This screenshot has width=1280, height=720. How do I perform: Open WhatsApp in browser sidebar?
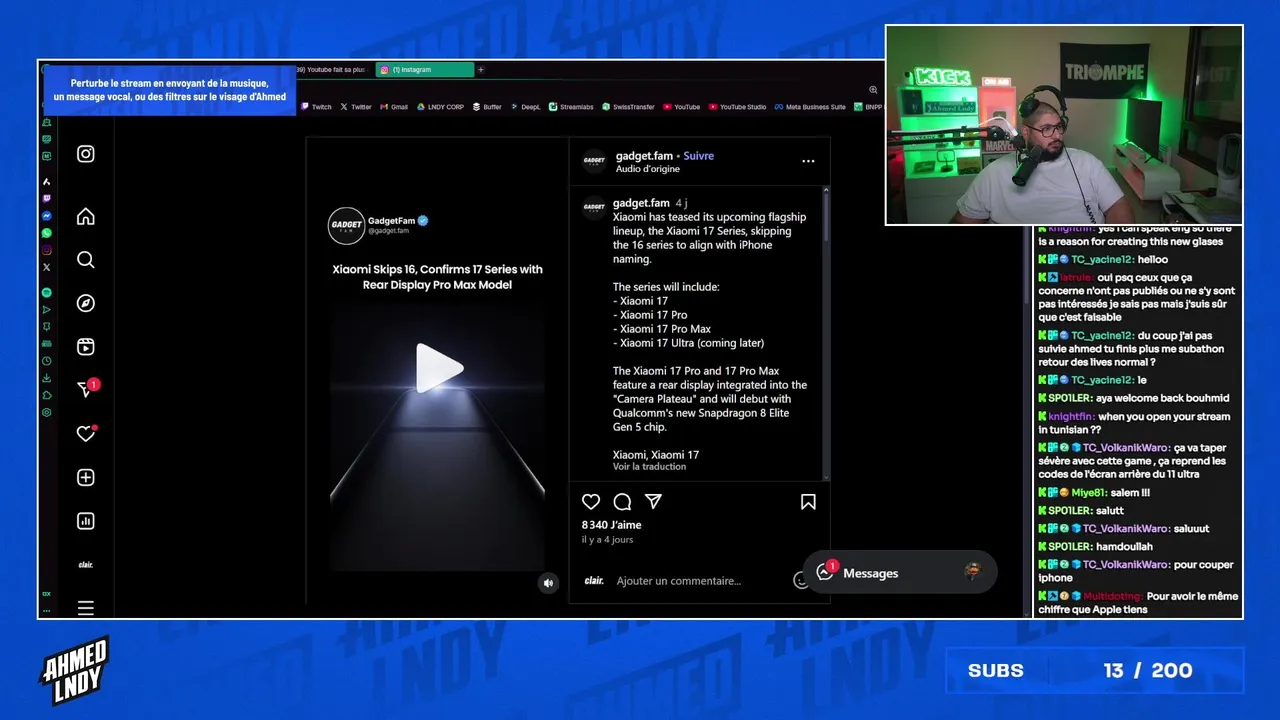[x=46, y=233]
